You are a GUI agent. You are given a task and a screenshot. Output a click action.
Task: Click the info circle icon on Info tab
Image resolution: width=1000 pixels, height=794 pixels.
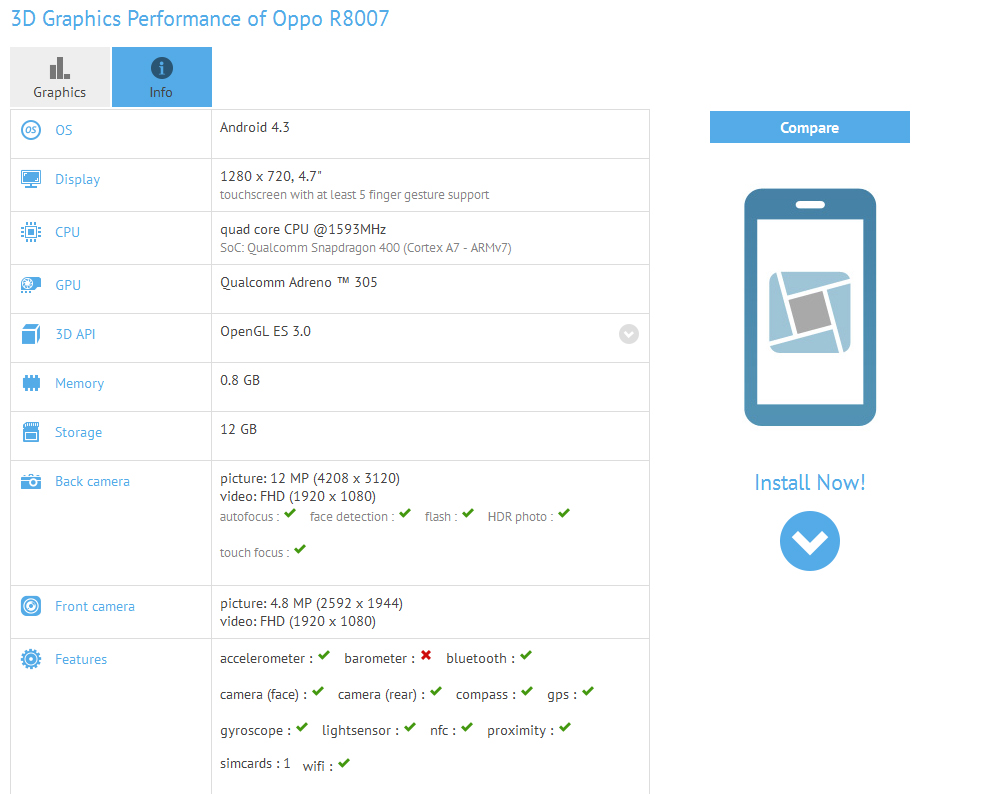pos(162,68)
